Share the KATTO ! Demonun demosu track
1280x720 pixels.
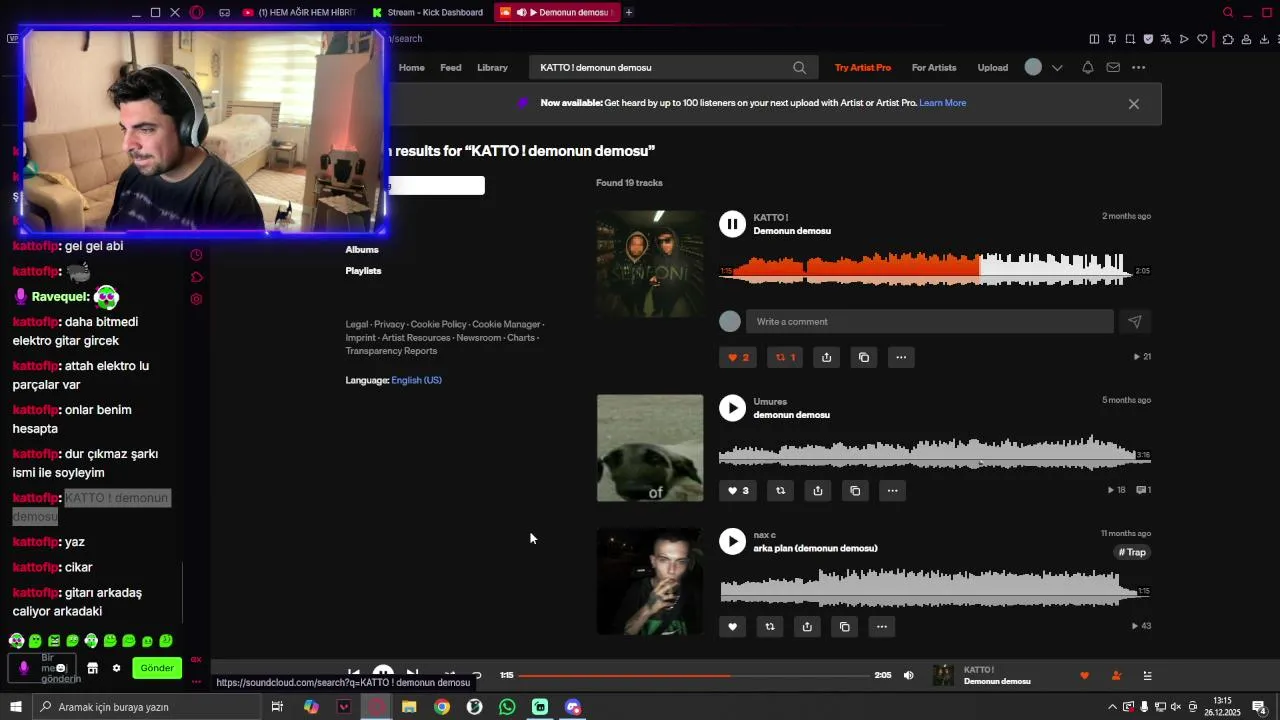pos(826,357)
